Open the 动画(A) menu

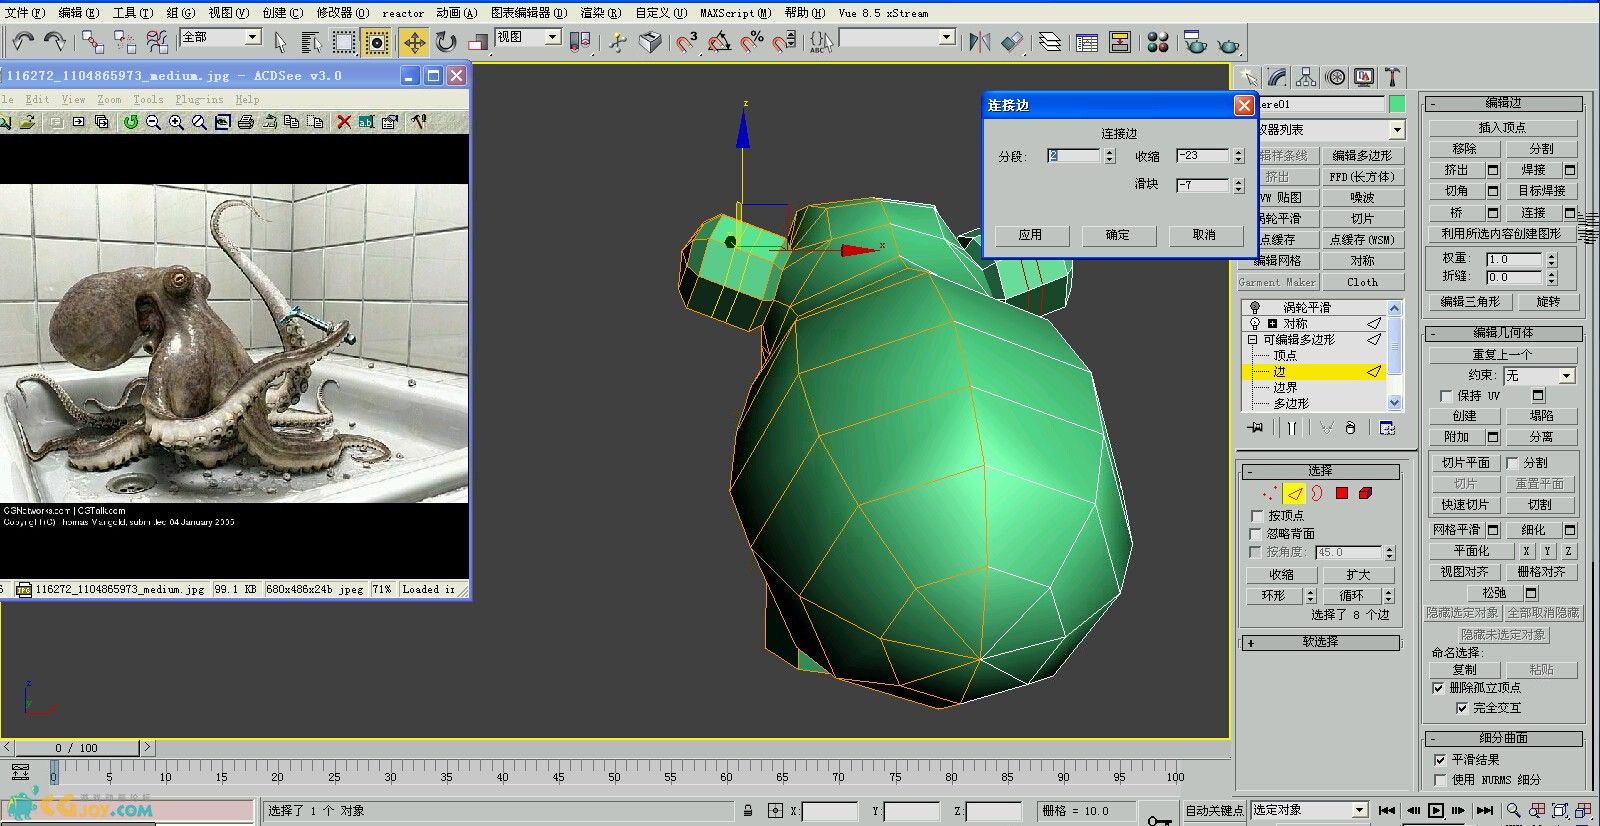tap(456, 13)
